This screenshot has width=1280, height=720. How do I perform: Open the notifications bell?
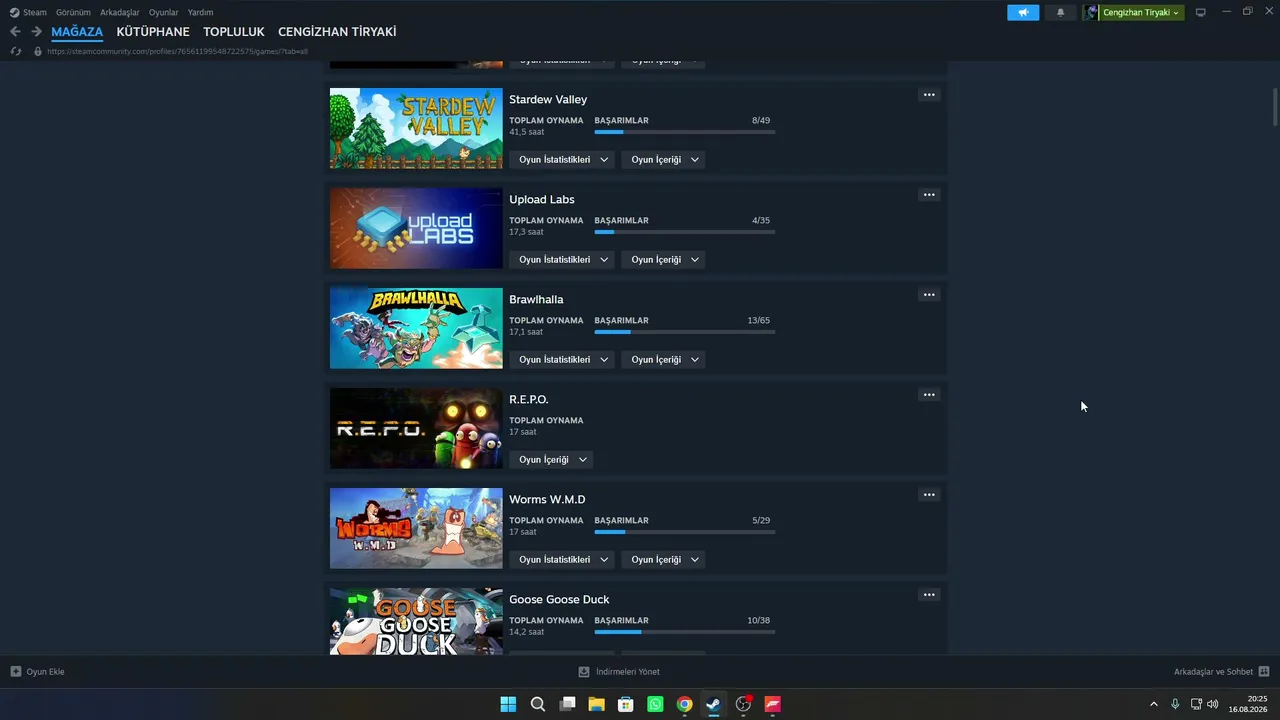(1060, 13)
